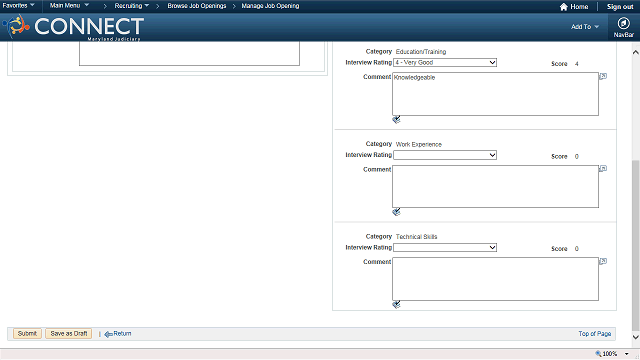Click the Return arrow icon
Viewport: 640px width, 360px height.
(108, 334)
